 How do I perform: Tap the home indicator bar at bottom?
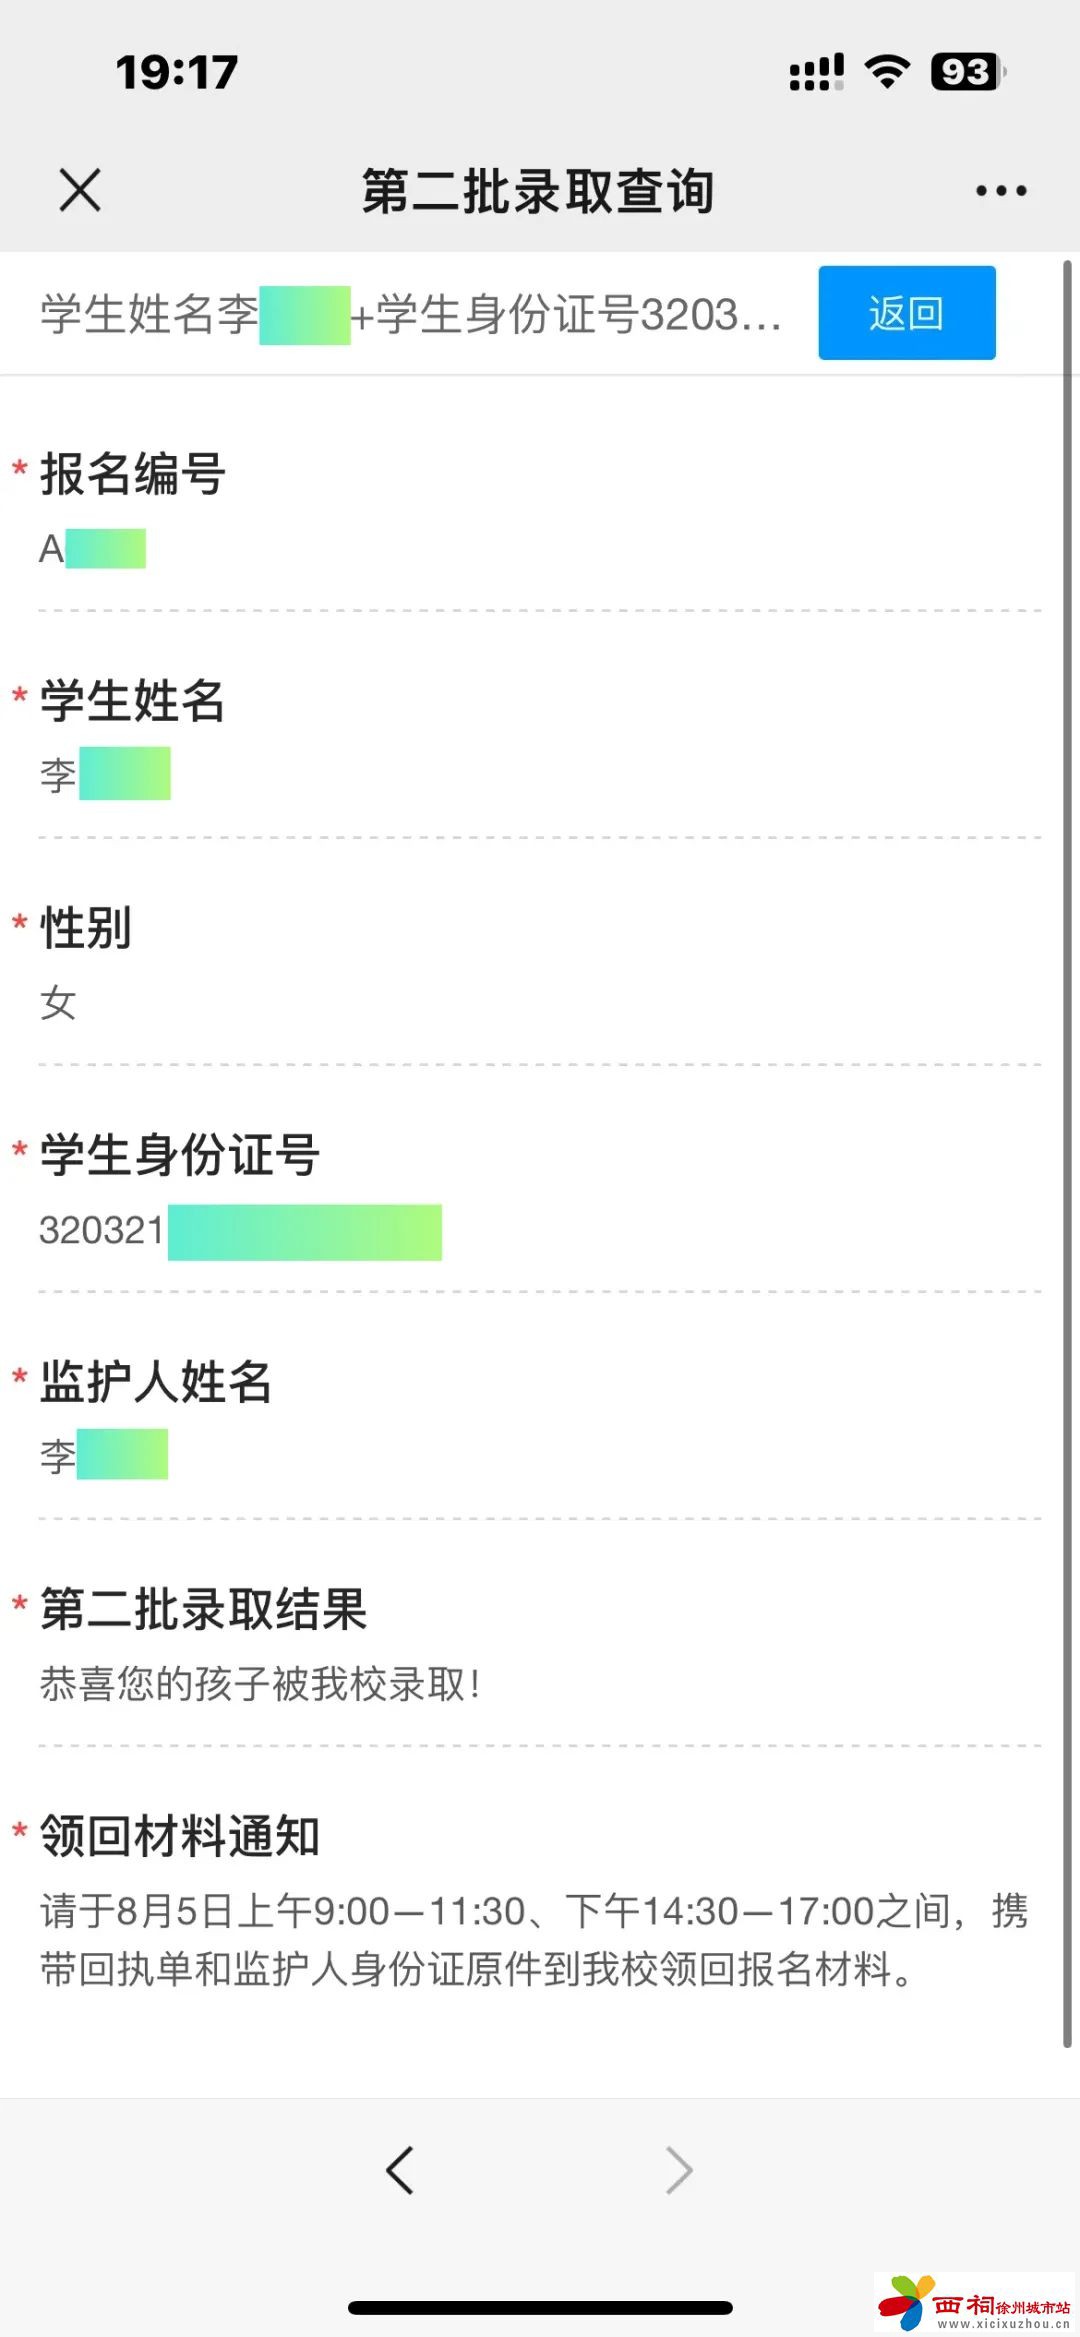click(x=540, y=2308)
